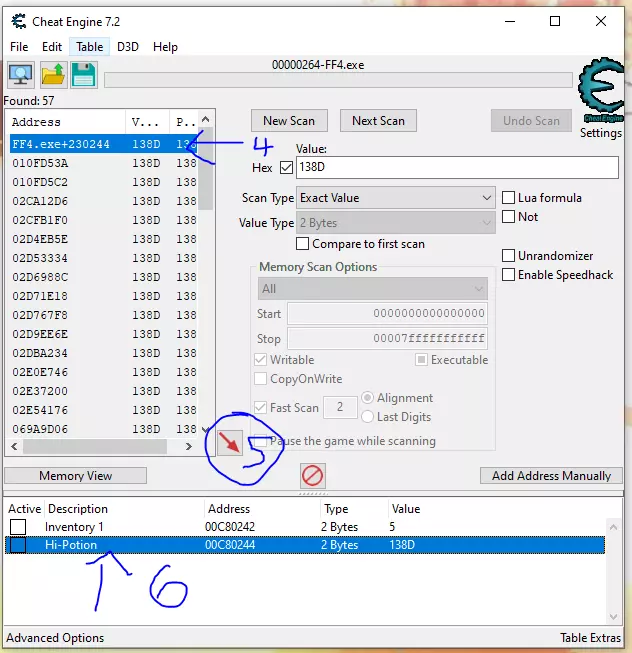This screenshot has height=653, width=632.
Task: Click the Cheat Engine title bar icon
Action: point(19,21)
